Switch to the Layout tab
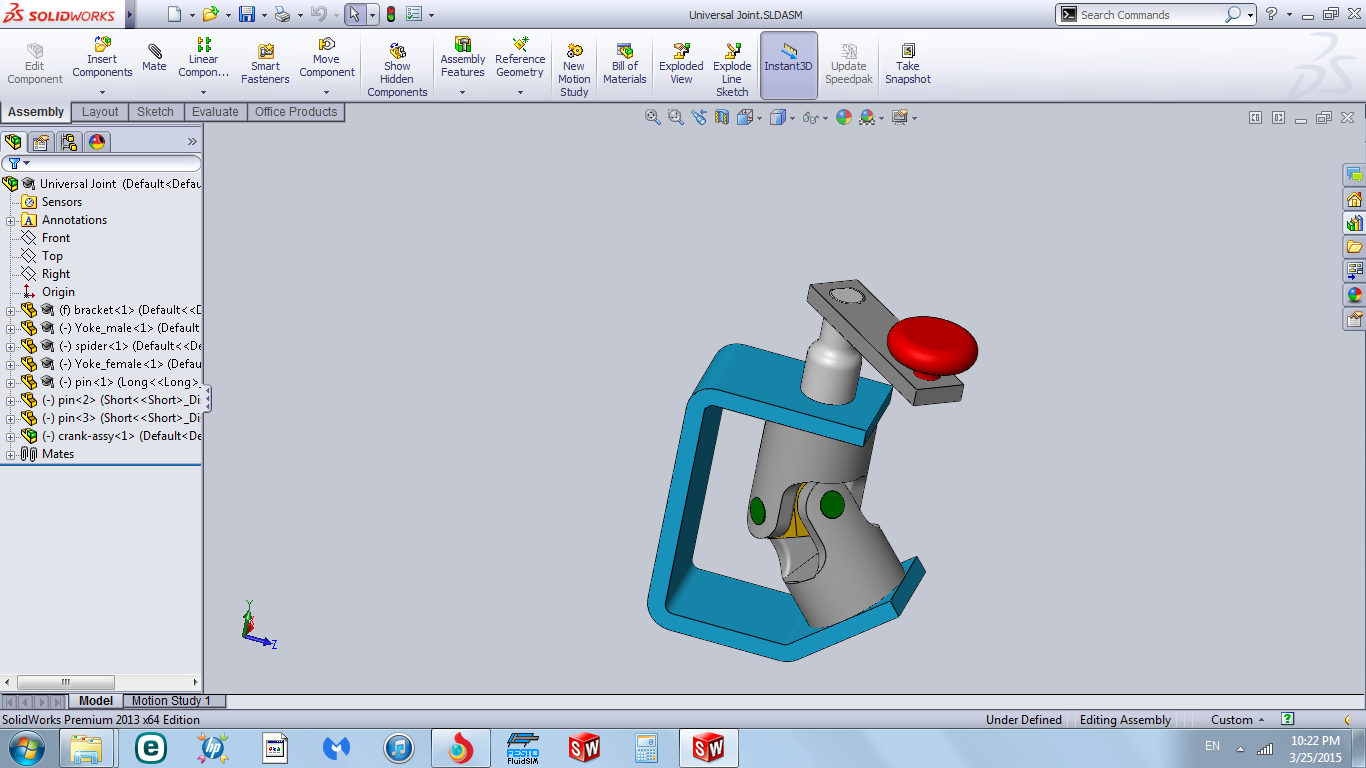This screenshot has height=768, width=1366. pos(100,112)
